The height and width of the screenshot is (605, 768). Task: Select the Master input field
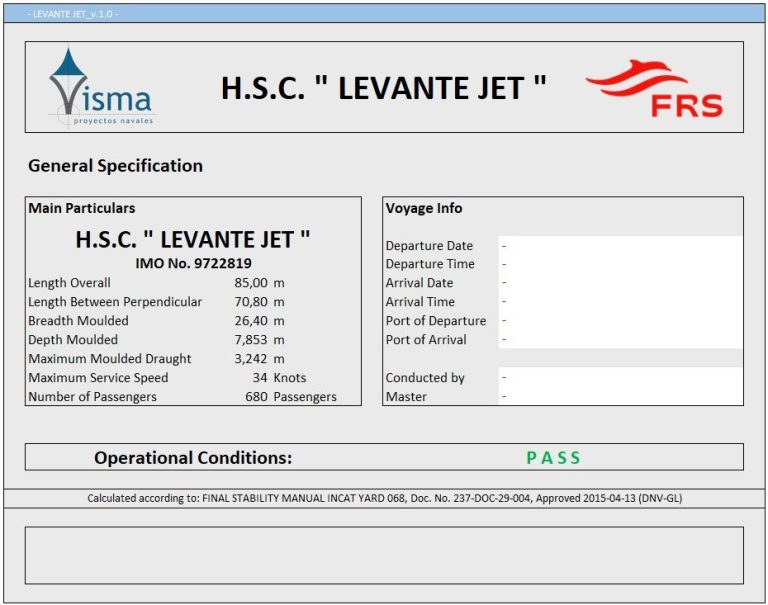click(x=620, y=396)
